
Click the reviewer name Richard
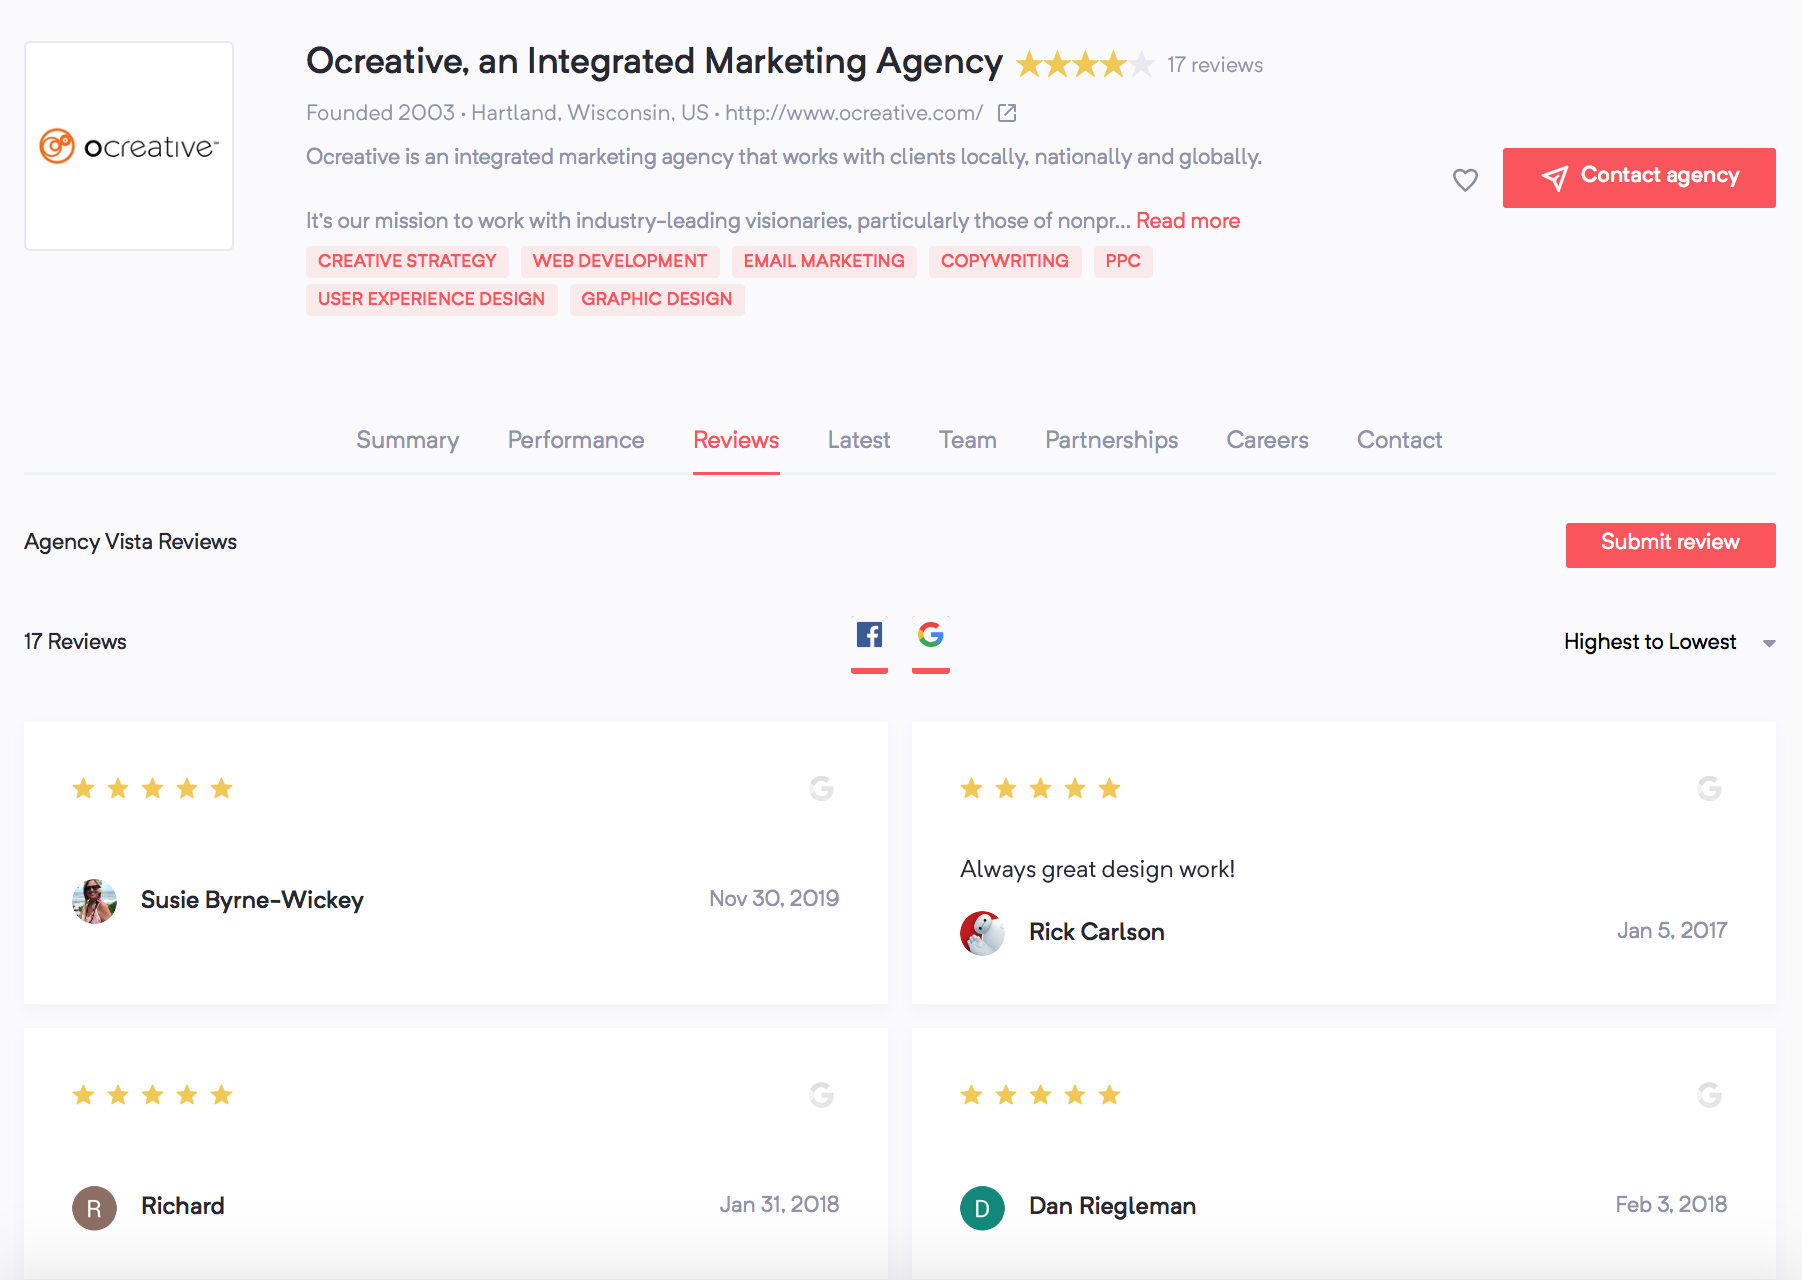183,1206
